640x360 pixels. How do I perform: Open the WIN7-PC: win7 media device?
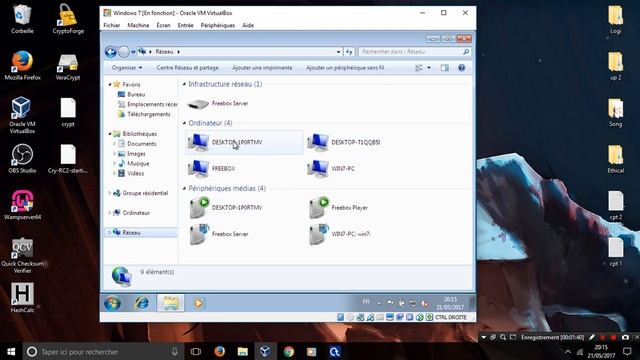[x=340, y=234]
